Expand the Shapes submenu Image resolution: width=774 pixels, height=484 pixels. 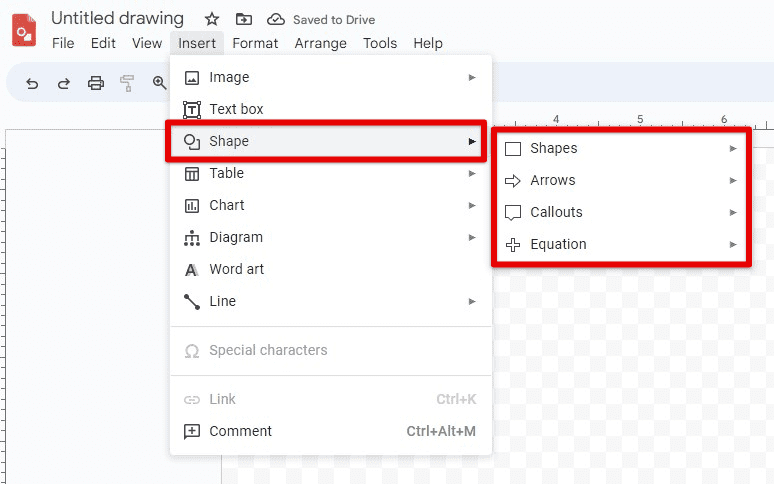[621, 149]
